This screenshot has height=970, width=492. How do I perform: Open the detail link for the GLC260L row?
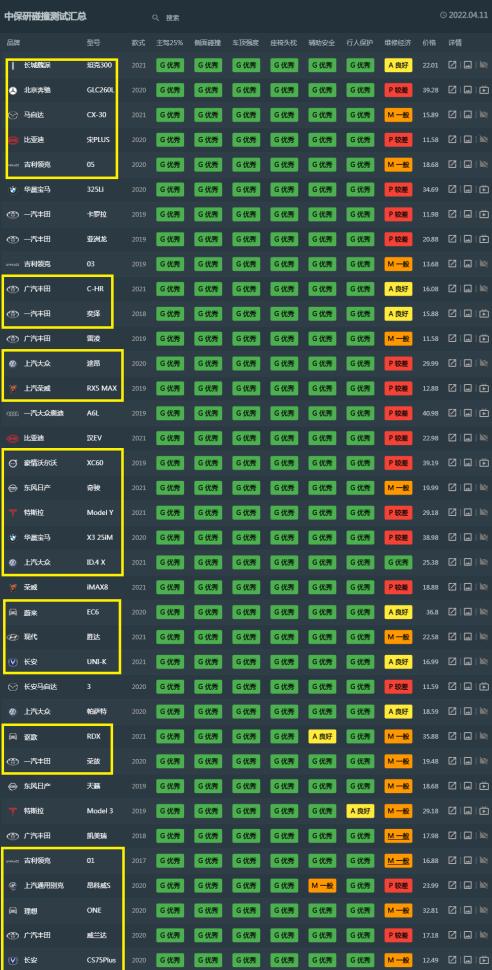(452, 90)
